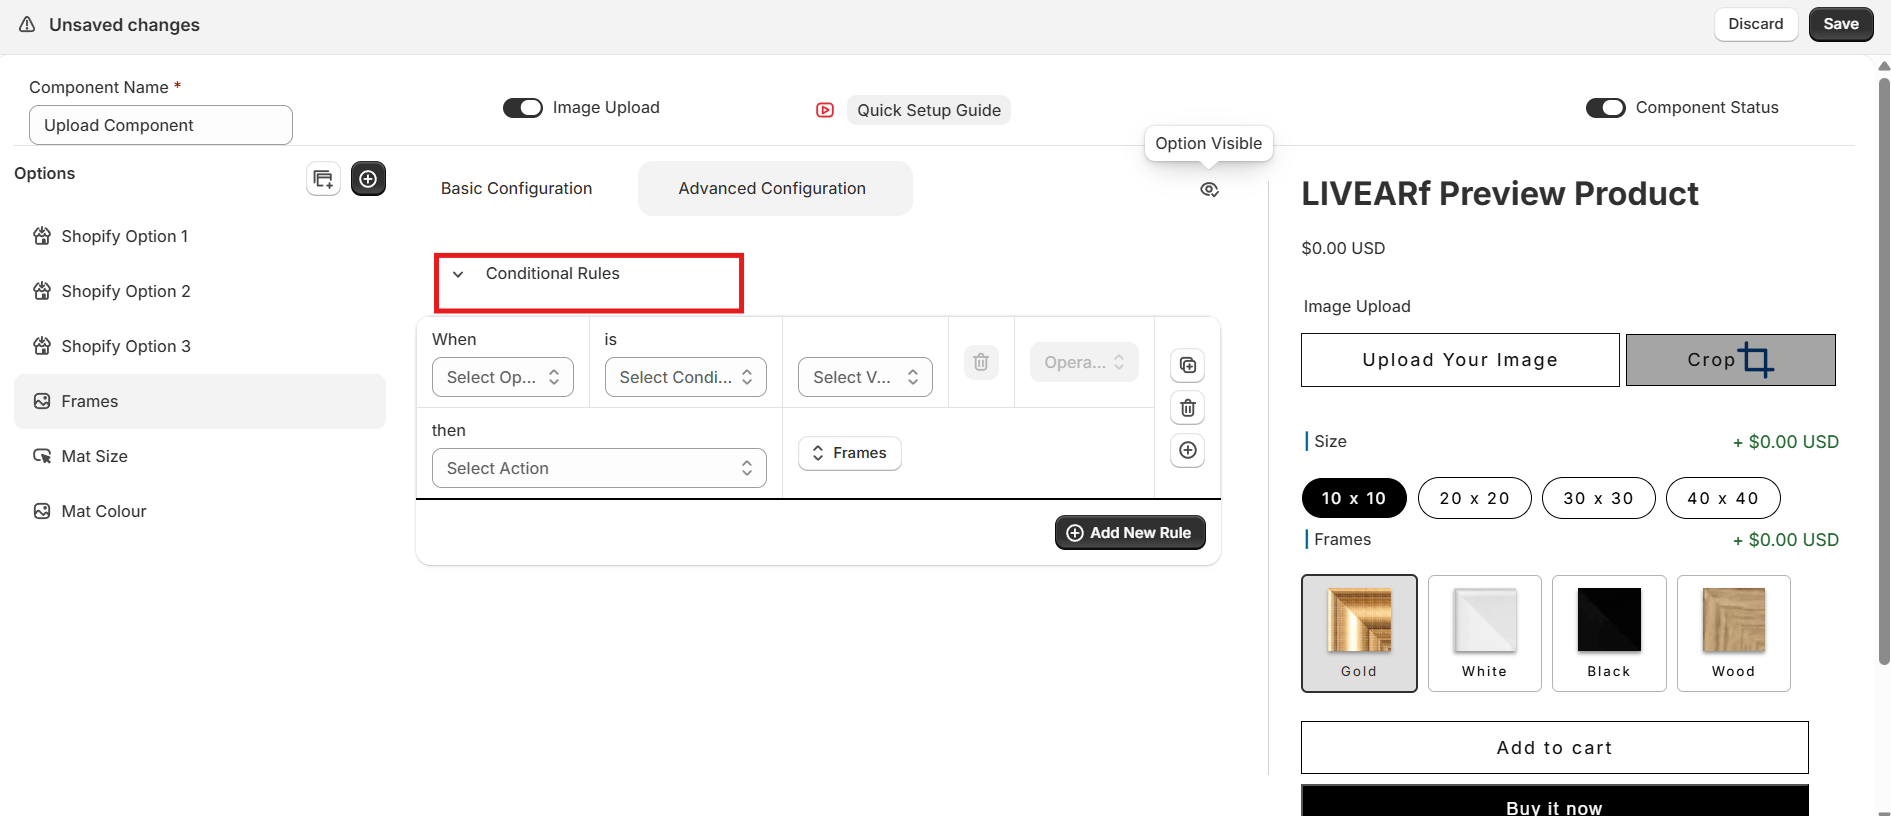Select Shopify Option 1 in the options list
The height and width of the screenshot is (816, 1891).
200,236
